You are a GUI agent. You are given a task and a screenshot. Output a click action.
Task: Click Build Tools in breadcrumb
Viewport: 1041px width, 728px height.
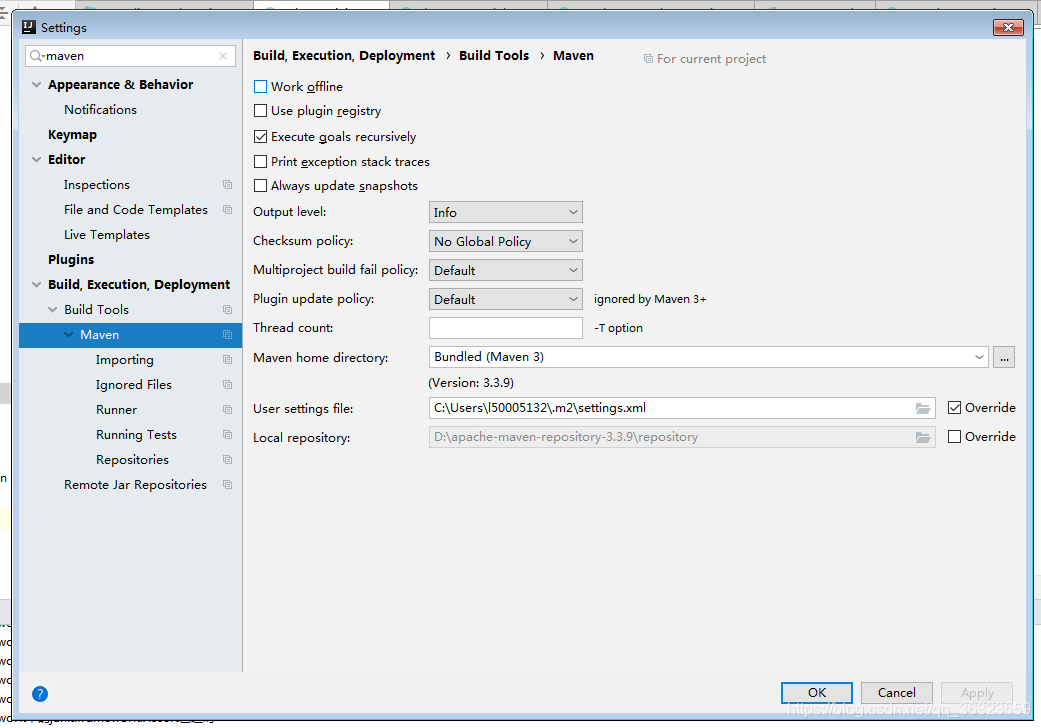coord(494,56)
